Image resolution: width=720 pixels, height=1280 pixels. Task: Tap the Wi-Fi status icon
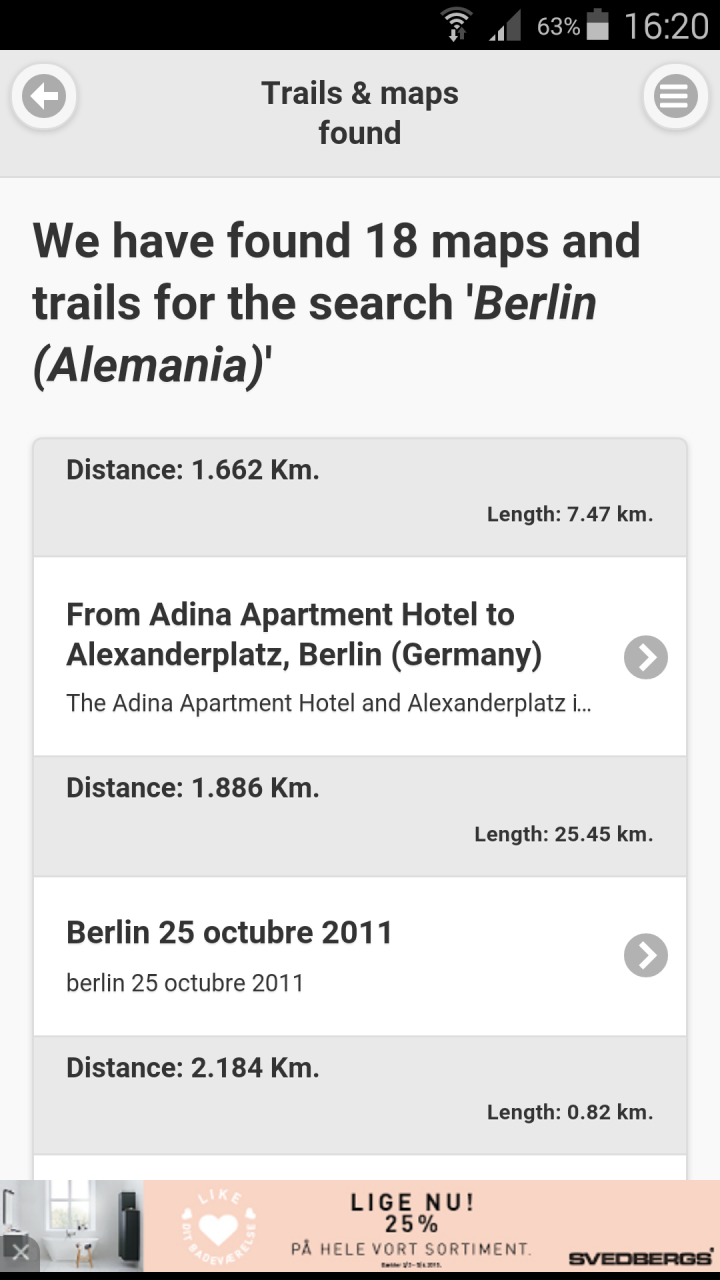(457, 25)
